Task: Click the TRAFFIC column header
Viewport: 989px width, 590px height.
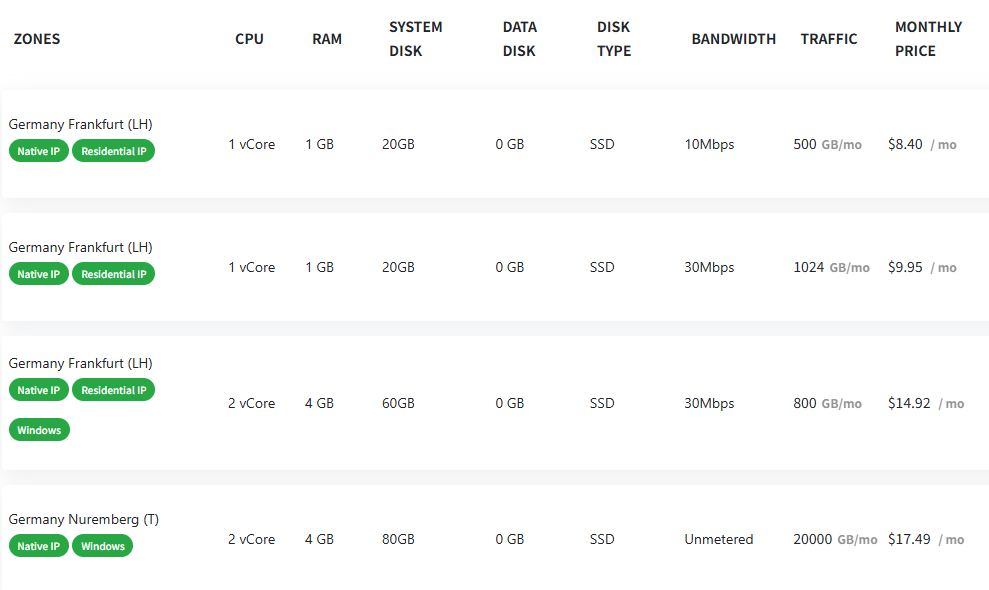Action: [829, 39]
